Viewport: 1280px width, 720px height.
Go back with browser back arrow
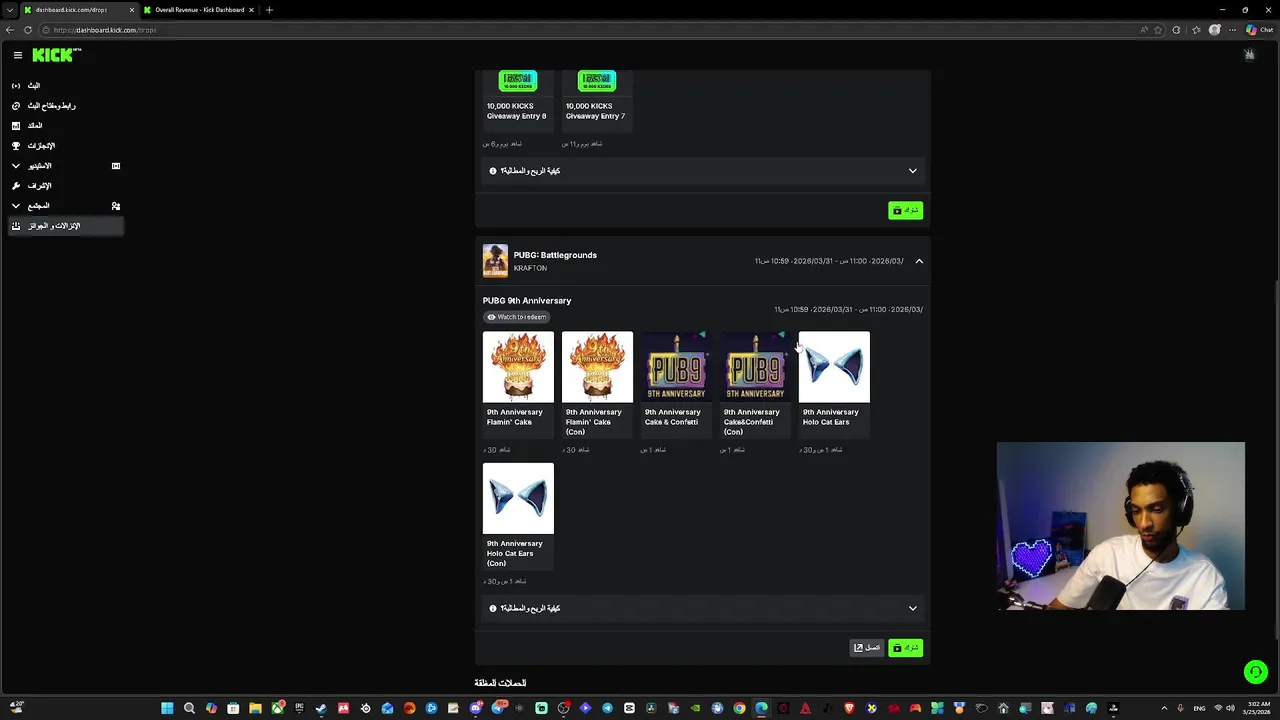[x=10, y=30]
